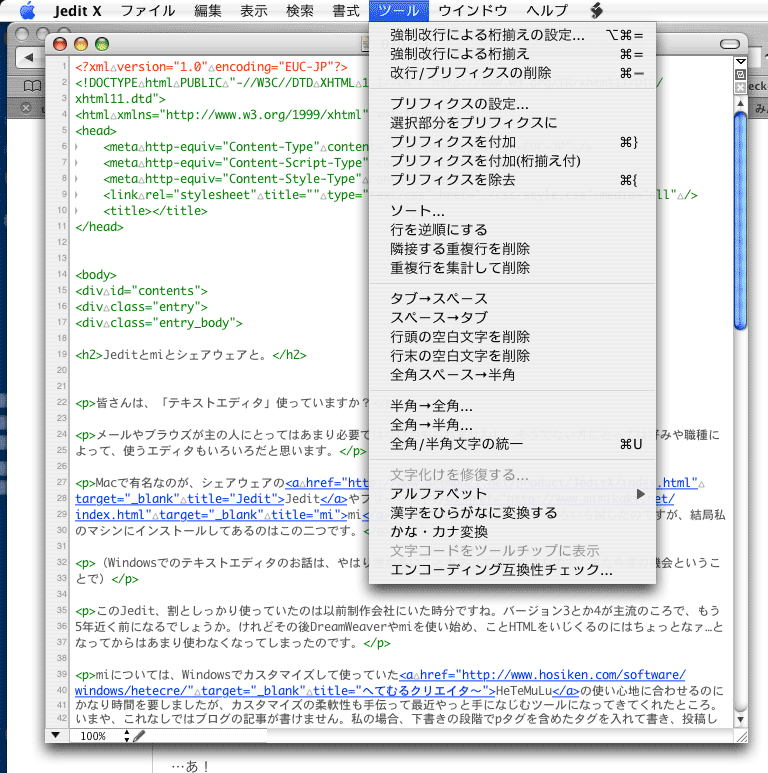Image resolution: width=768 pixels, height=773 pixels.
Task: Select プリフィクスを付加 item
Action: (513, 141)
